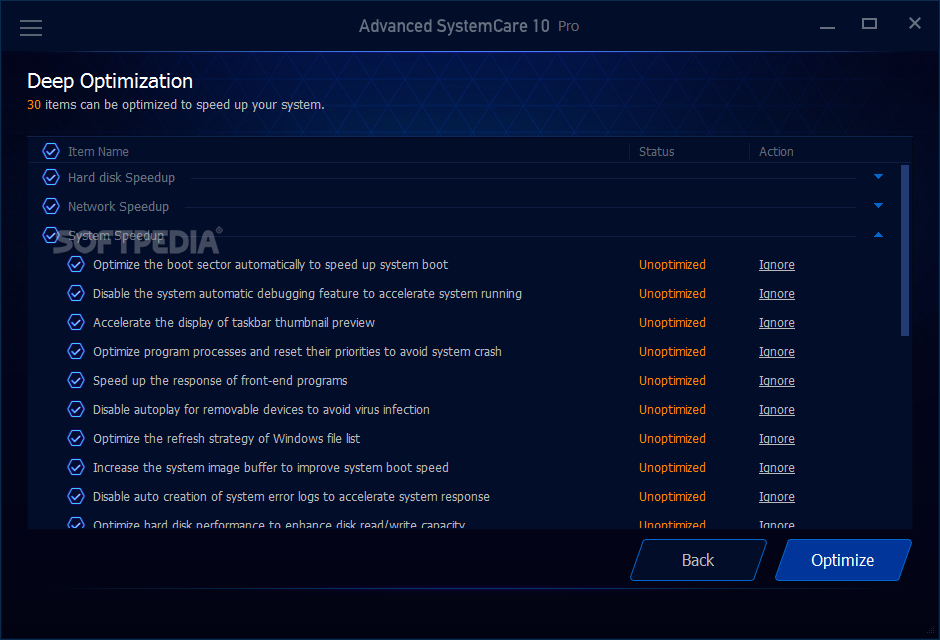940x640 pixels.
Task: Ignore the boot sector optimization item
Action: [776, 265]
